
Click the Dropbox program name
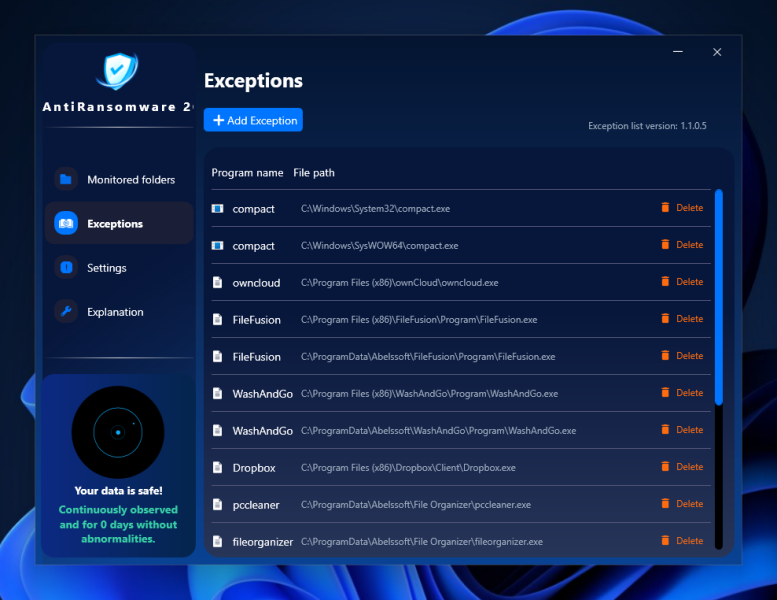(x=254, y=468)
